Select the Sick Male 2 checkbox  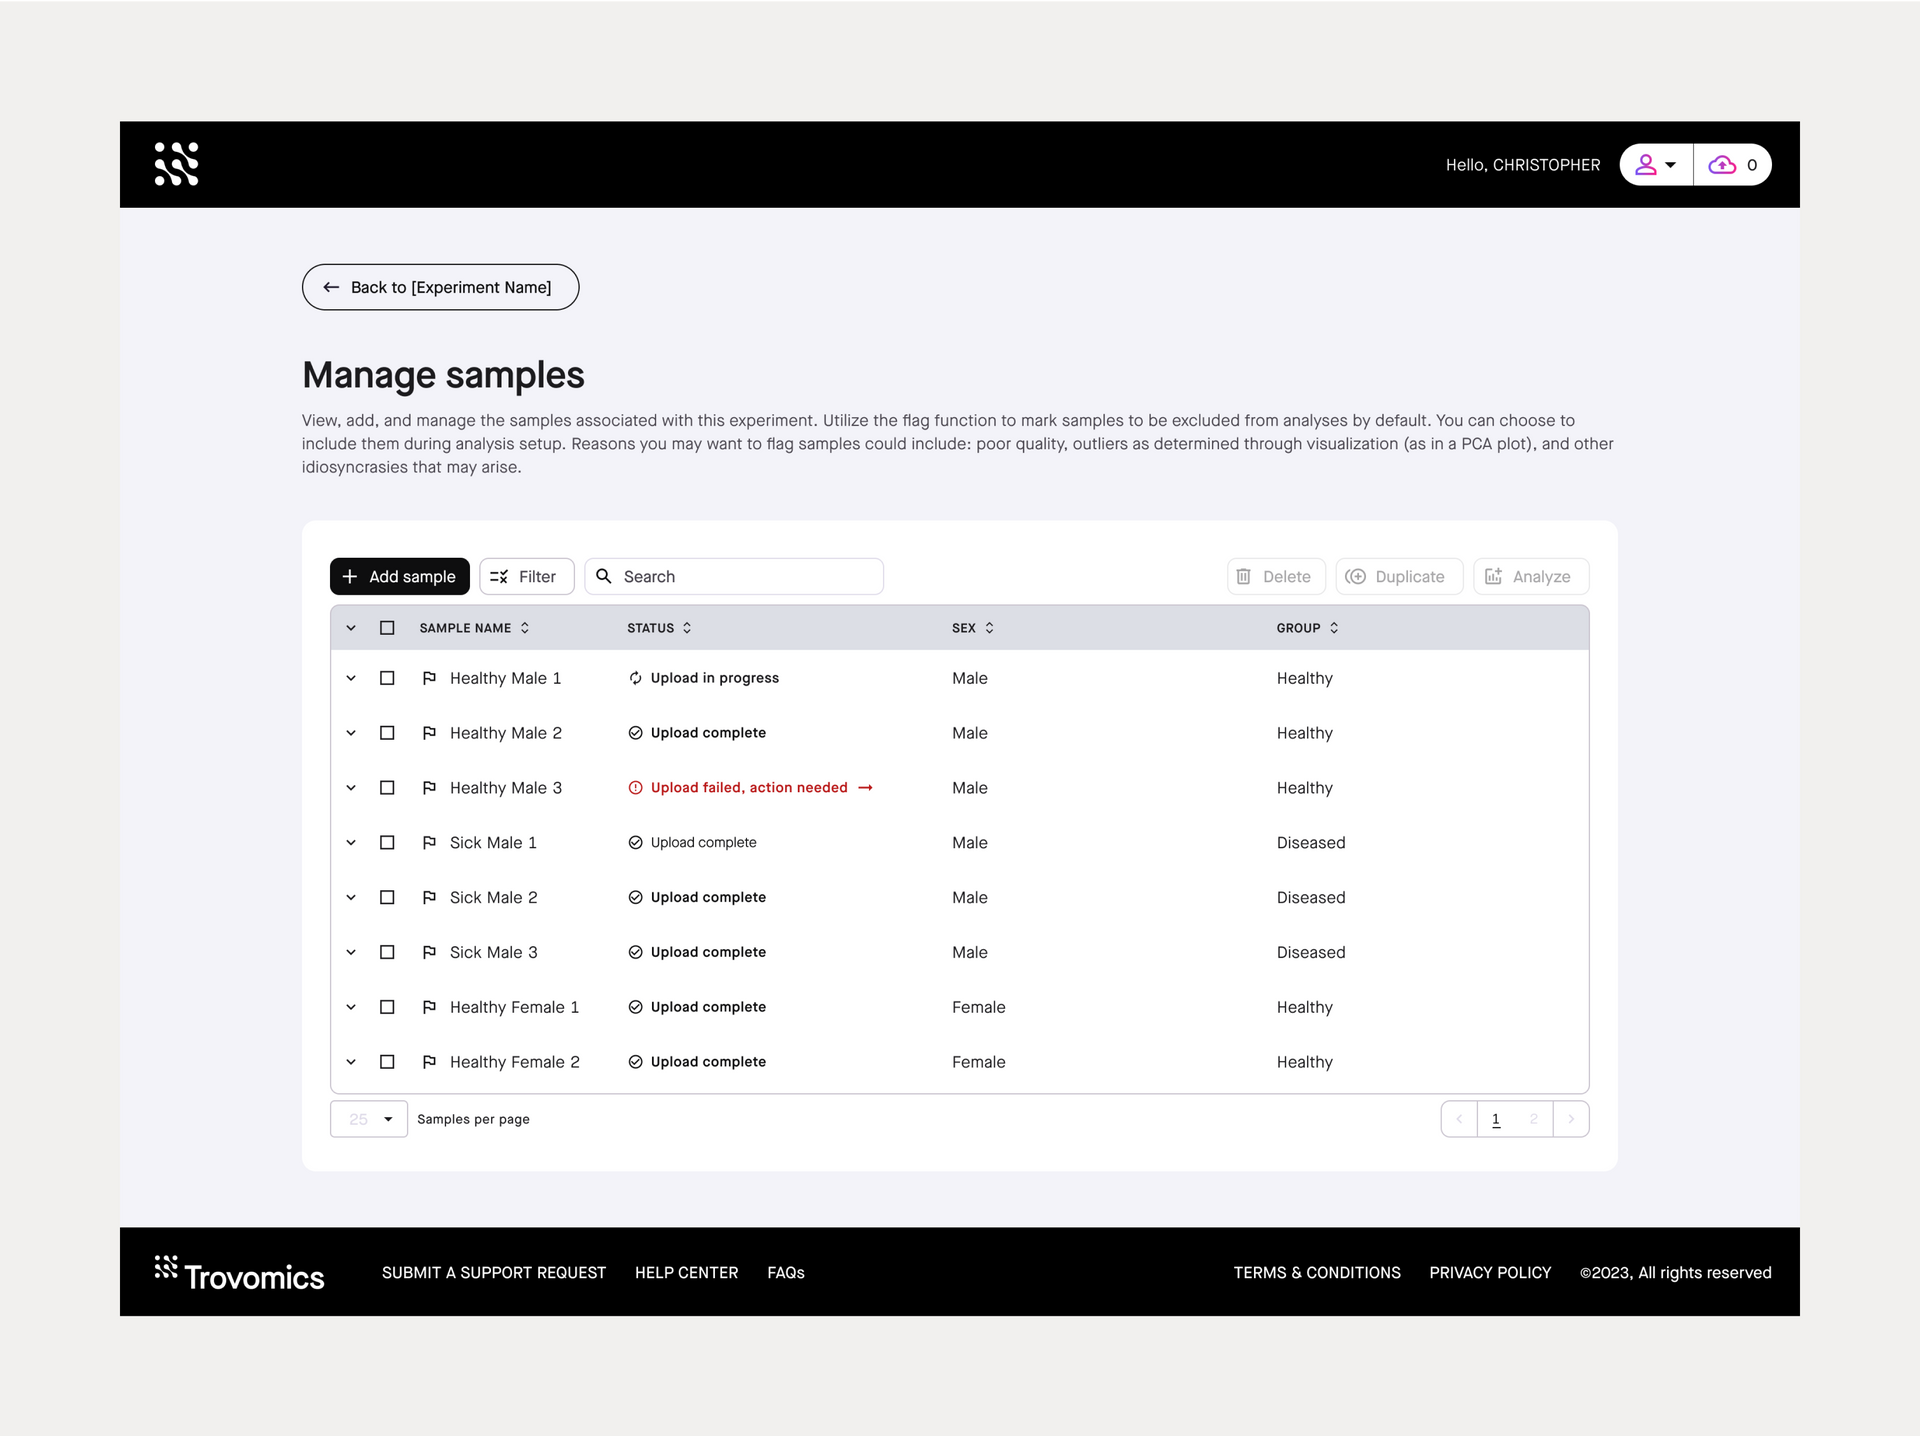387,897
